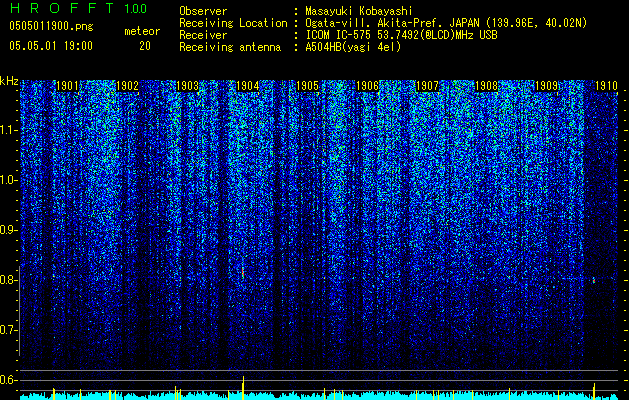
Task: Click the 1904 time marker
Action: point(248,86)
